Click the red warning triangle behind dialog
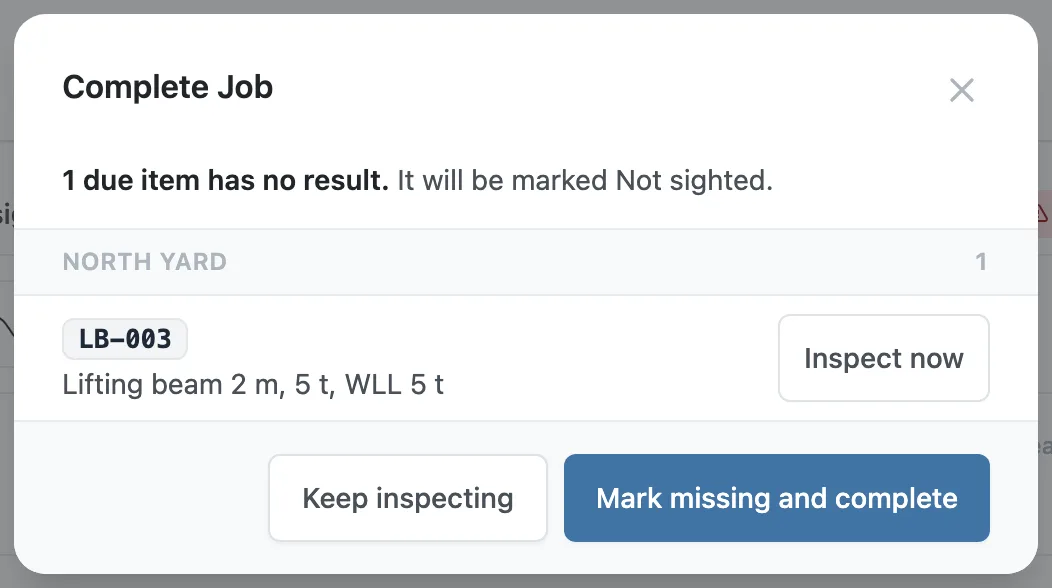 coord(1043,213)
